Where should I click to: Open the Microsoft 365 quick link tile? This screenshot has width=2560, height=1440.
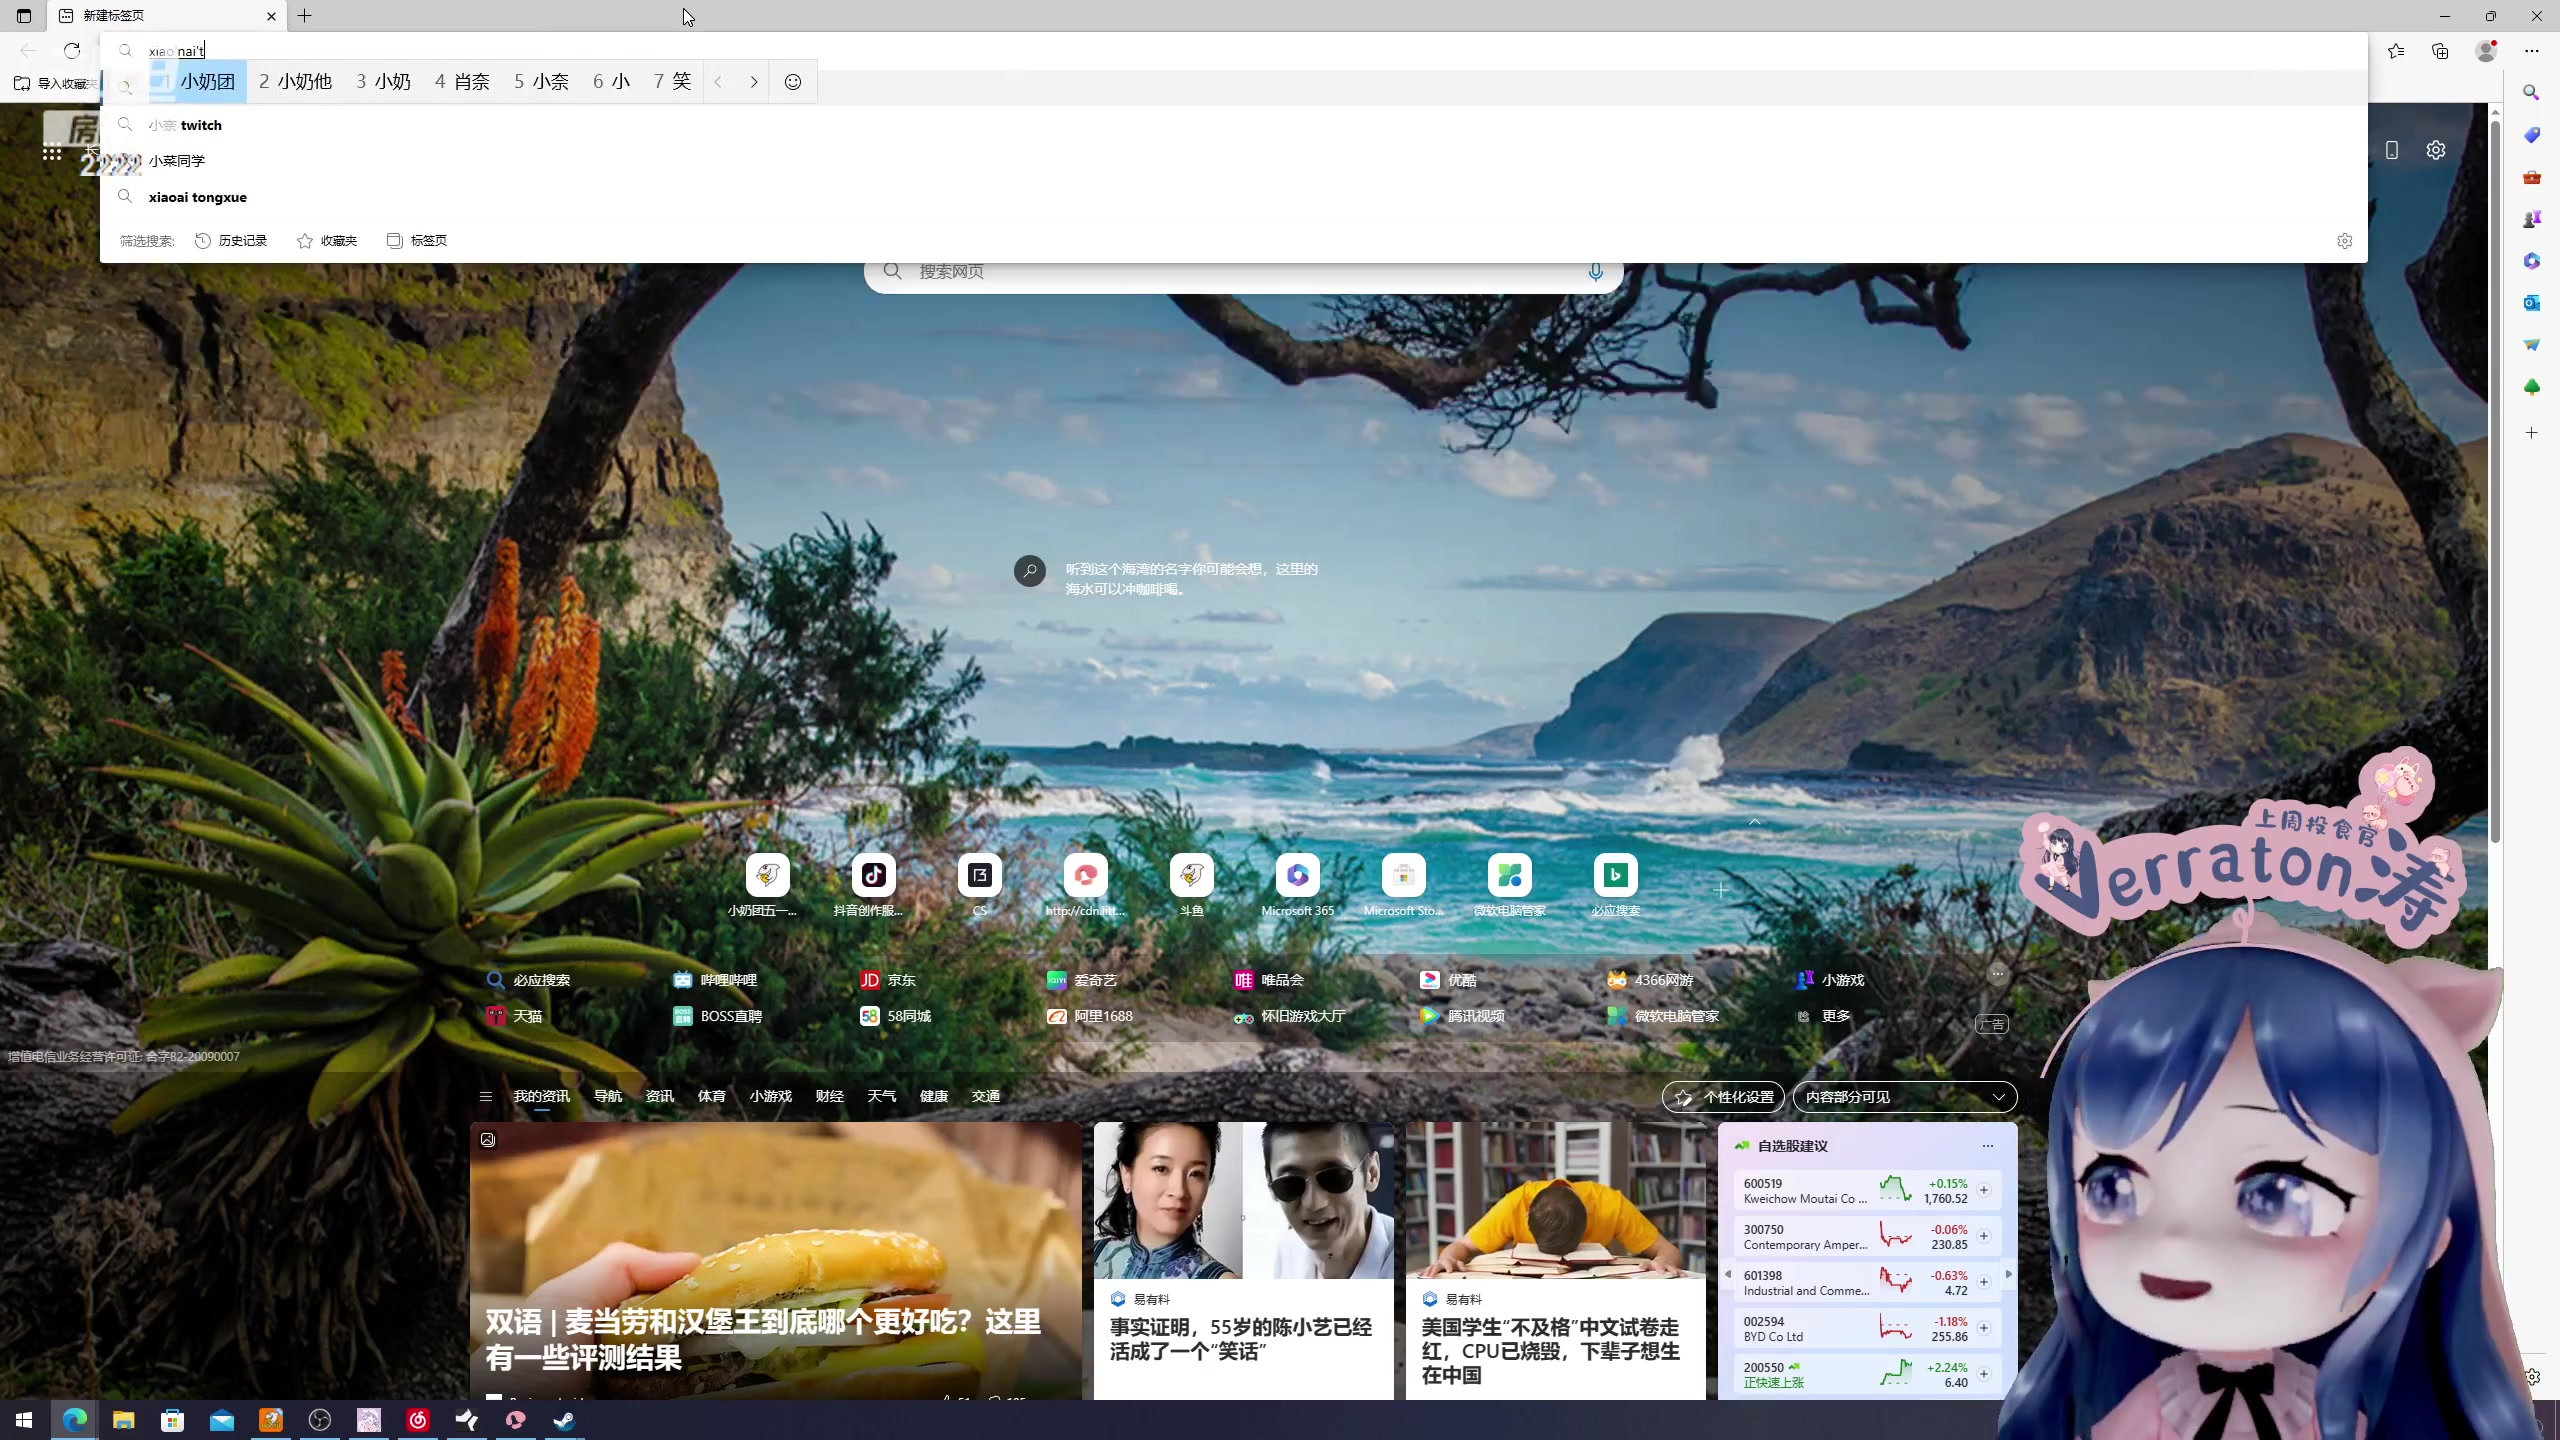[x=1297, y=877]
